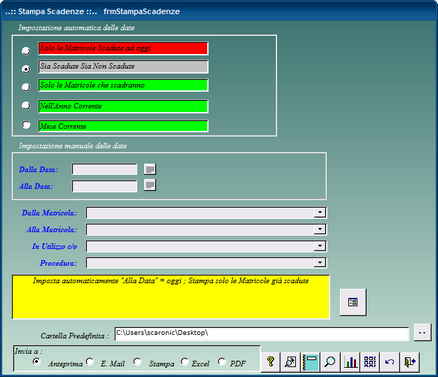This screenshot has width=438, height=377.
Task: Click the magnifying glass search icon
Action: (330, 362)
